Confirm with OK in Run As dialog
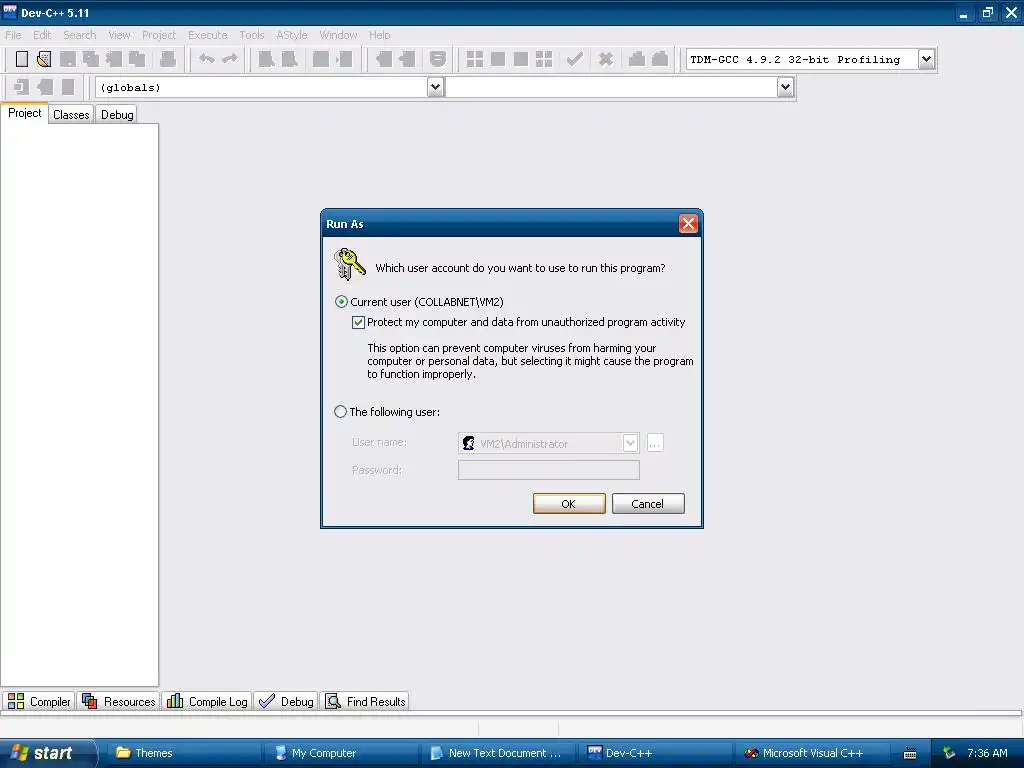The image size is (1024, 768). (569, 504)
